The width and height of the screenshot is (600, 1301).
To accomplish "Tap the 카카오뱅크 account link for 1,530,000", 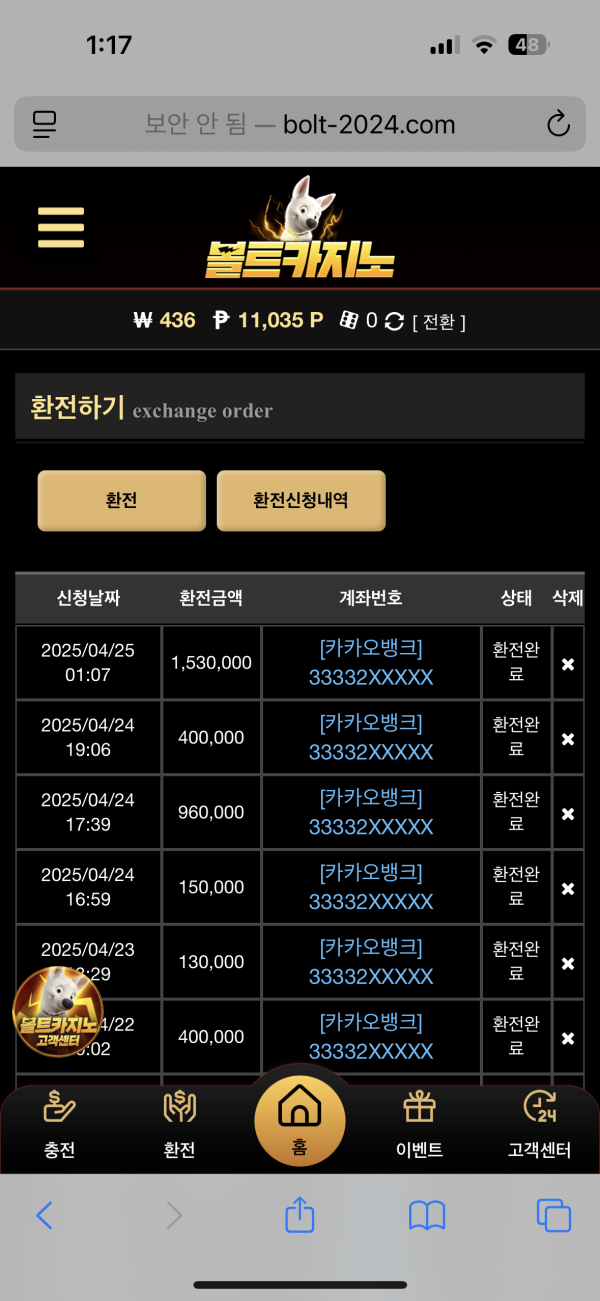I will click(x=371, y=663).
